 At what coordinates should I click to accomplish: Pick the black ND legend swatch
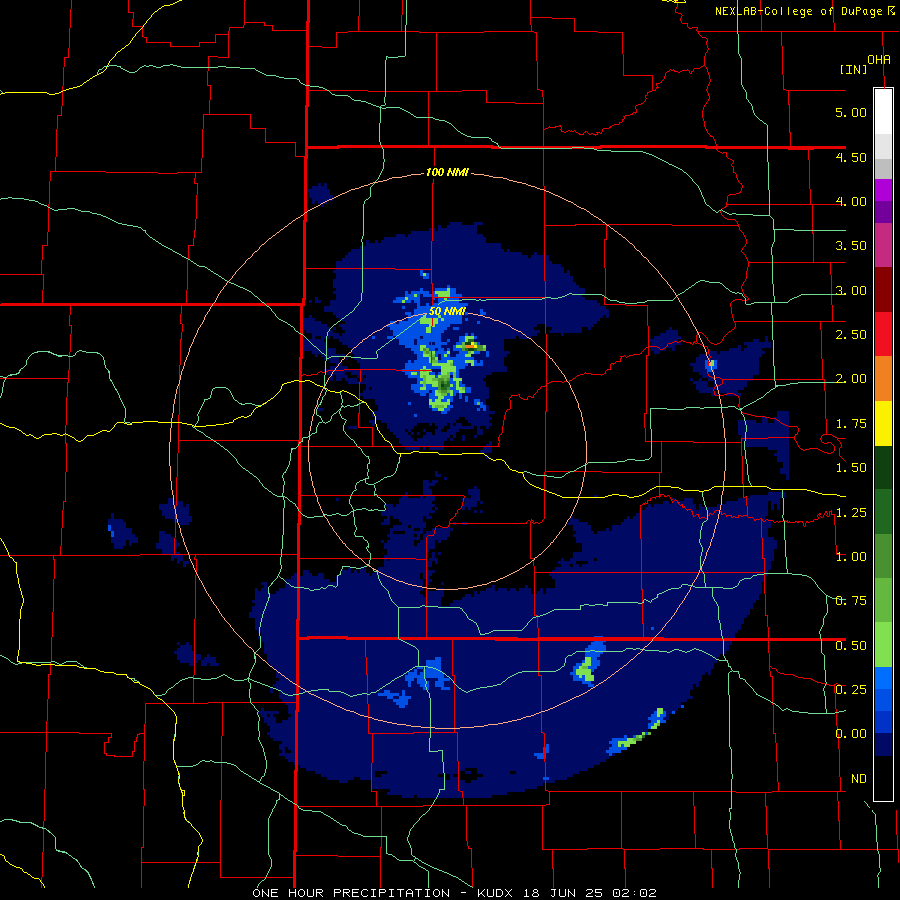pyautogui.click(x=883, y=778)
